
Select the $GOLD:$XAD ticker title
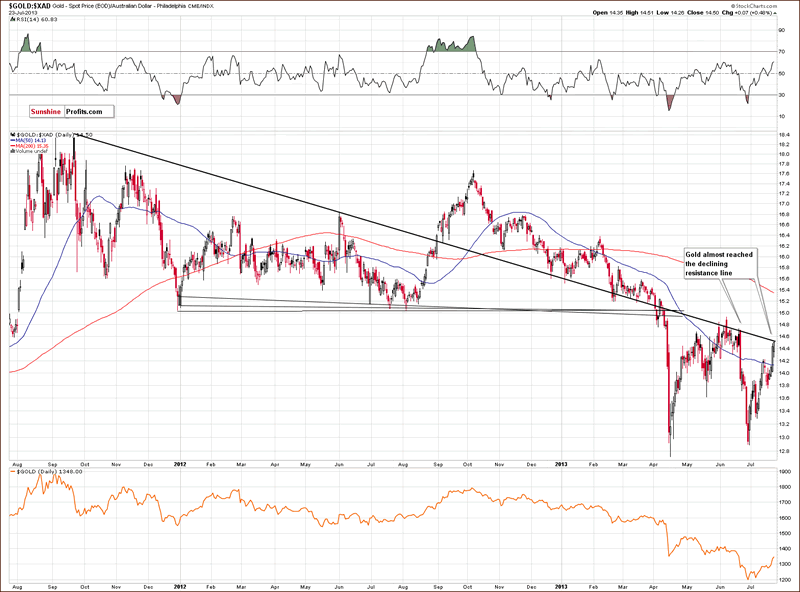coord(31,6)
